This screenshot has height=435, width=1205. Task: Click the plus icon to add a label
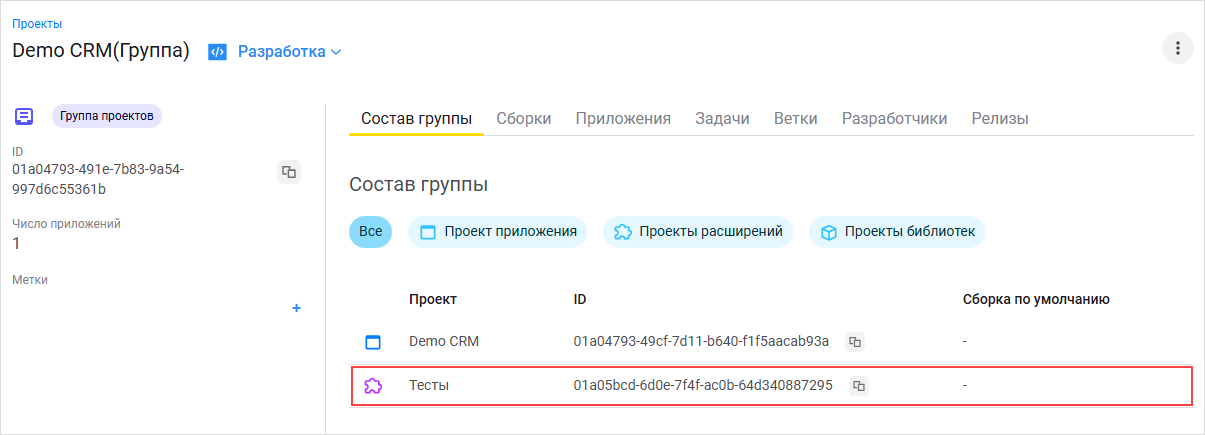(x=296, y=308)
